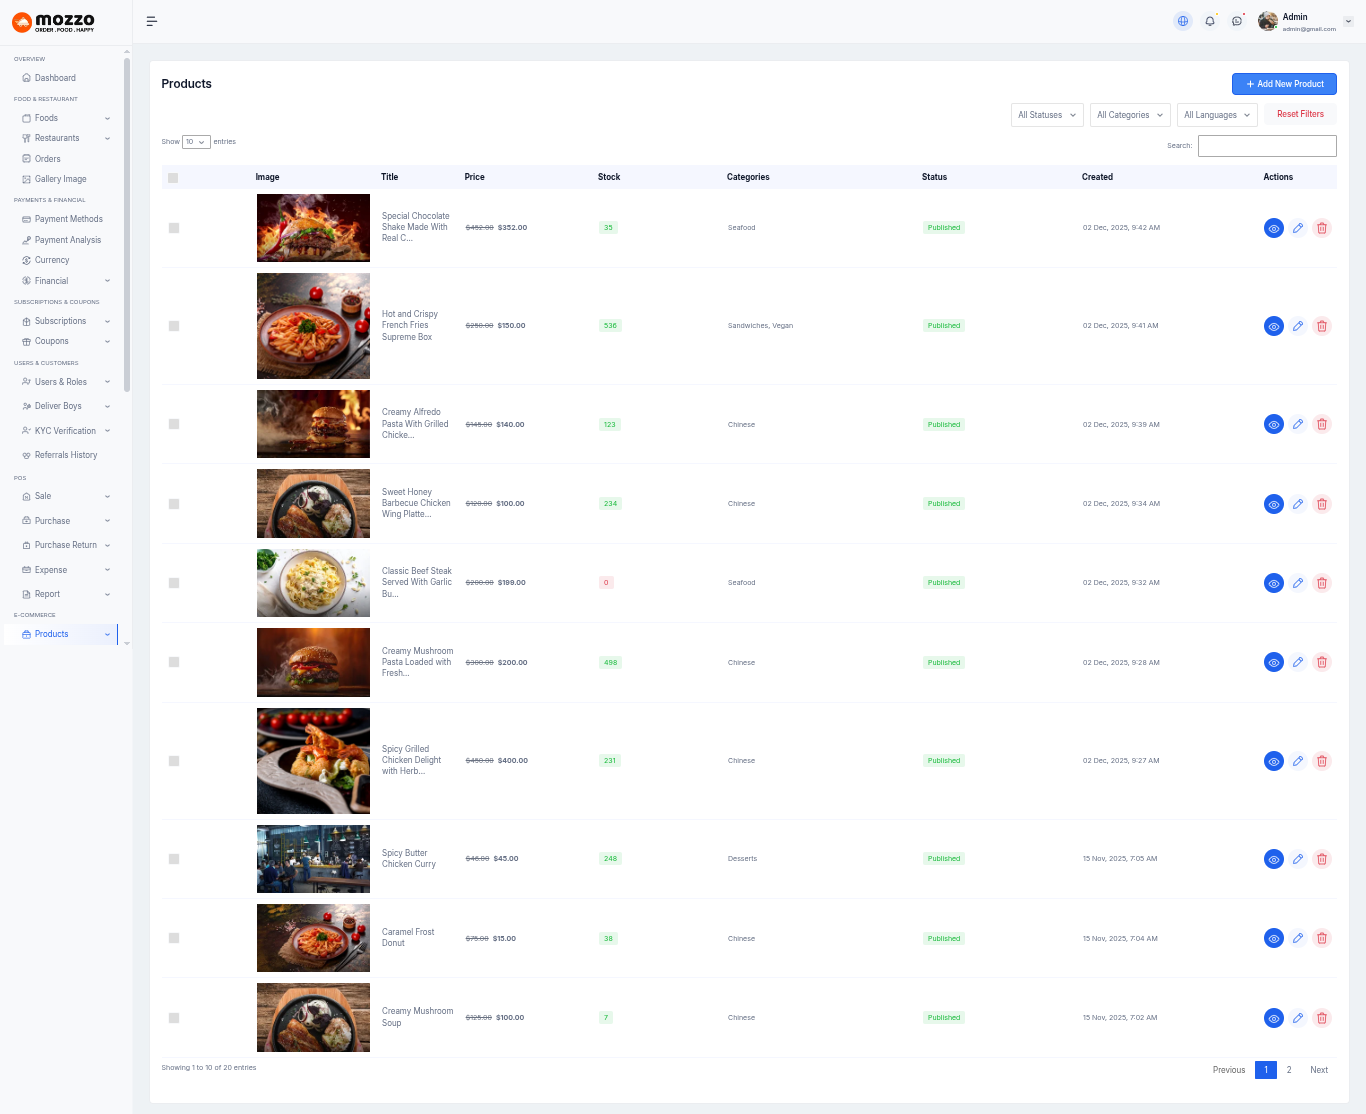Viewport: 1366px width, 1114px height.
Task: Open the globe language selector icon
Action: (1183, 21)
